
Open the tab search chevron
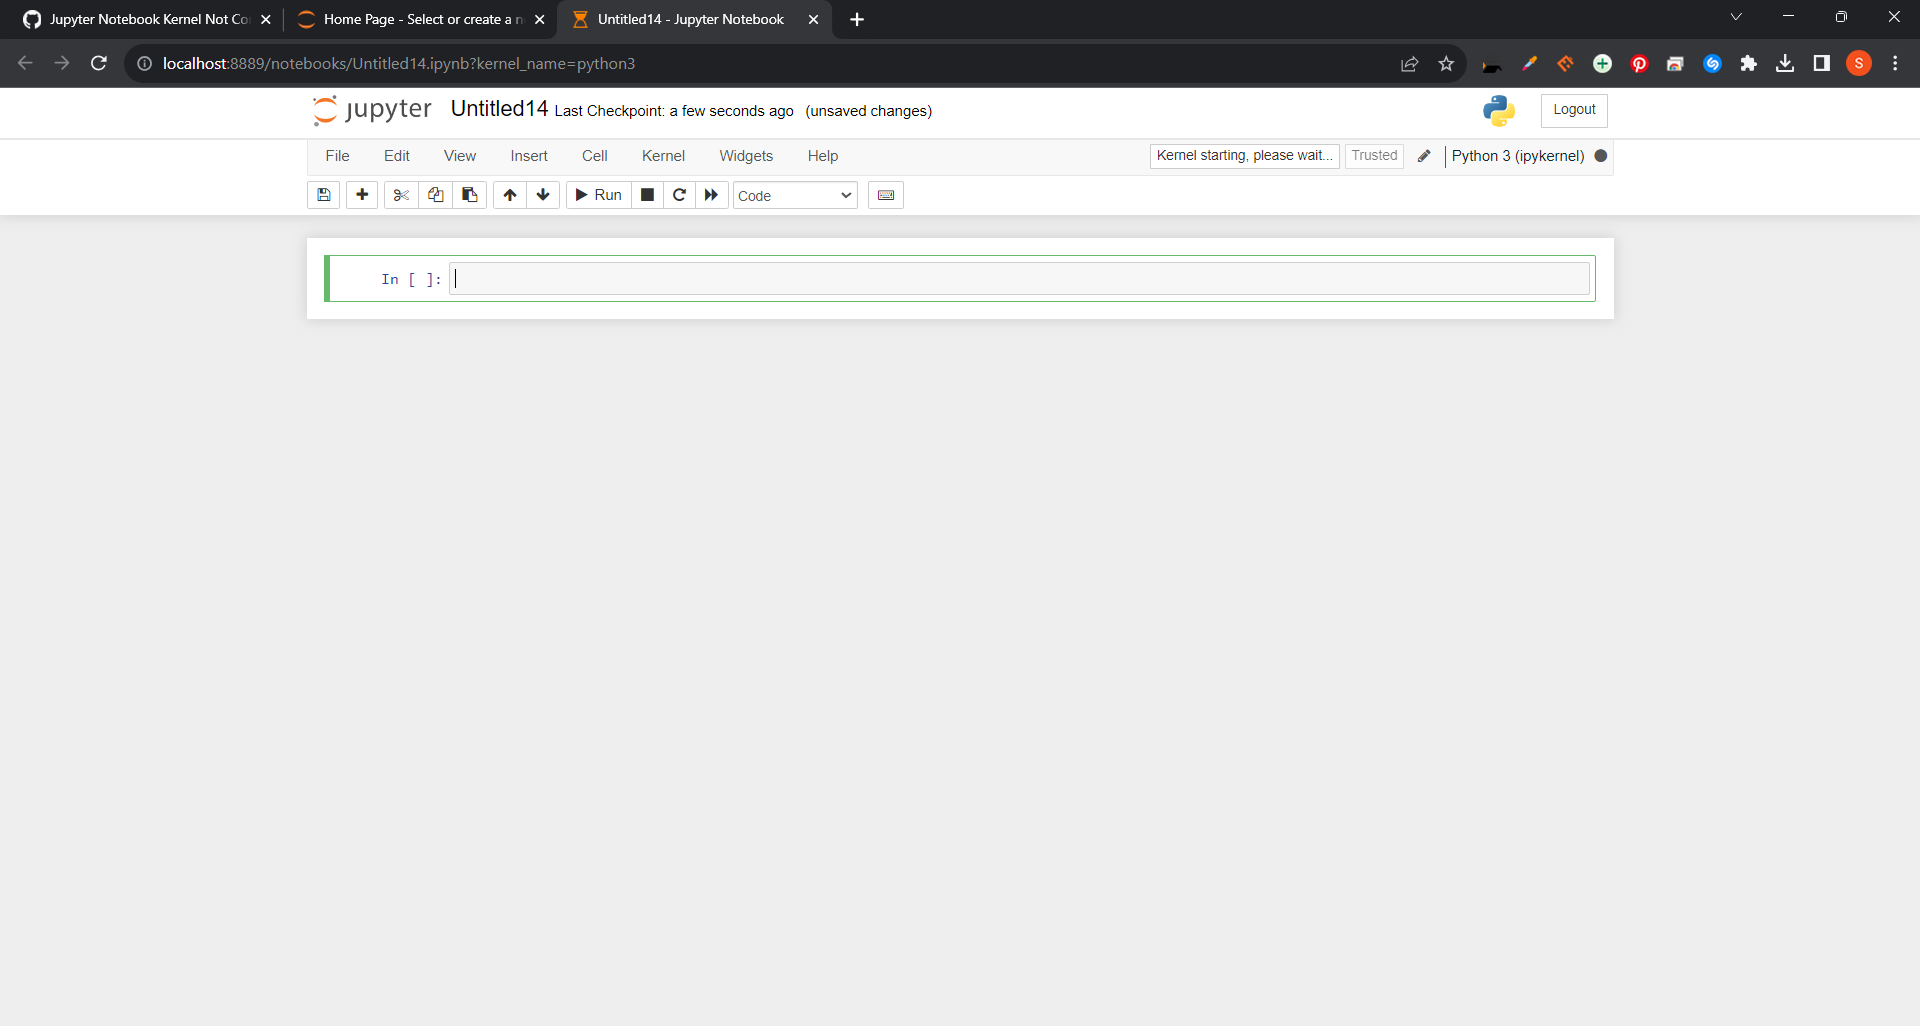(x=1736, y=17)
